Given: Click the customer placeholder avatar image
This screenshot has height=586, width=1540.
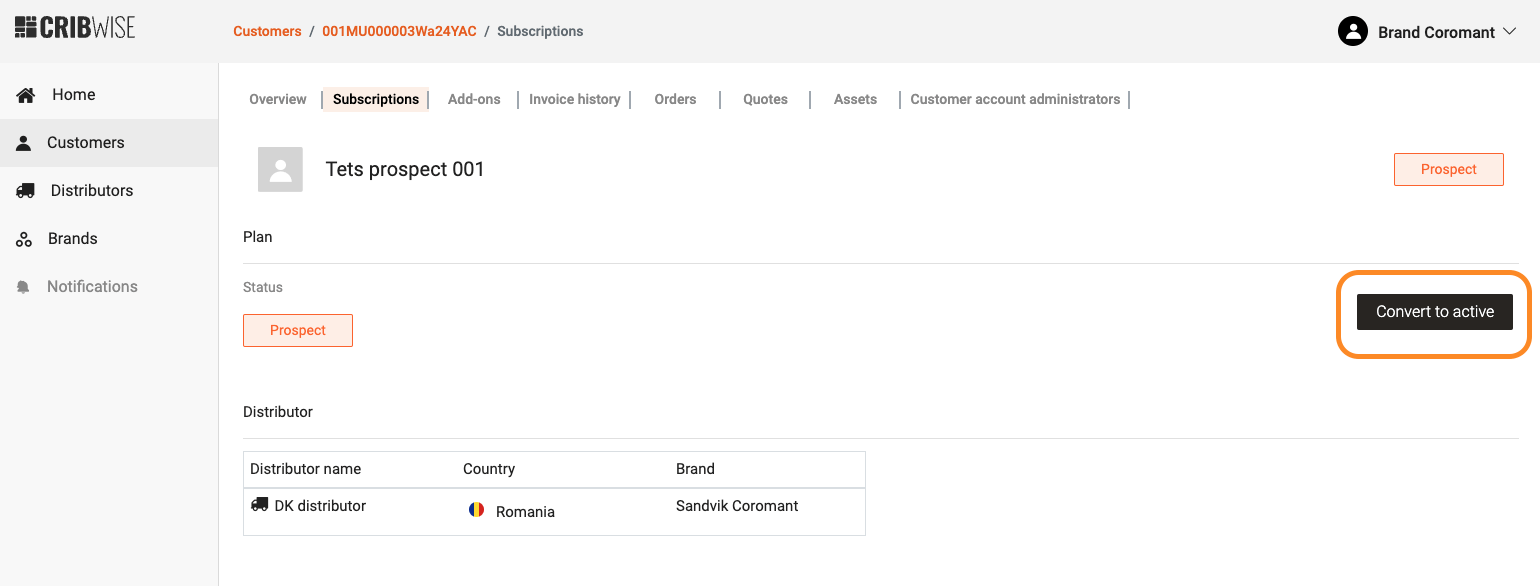Looking at the screenshot, I should click(x=280, y=169).
